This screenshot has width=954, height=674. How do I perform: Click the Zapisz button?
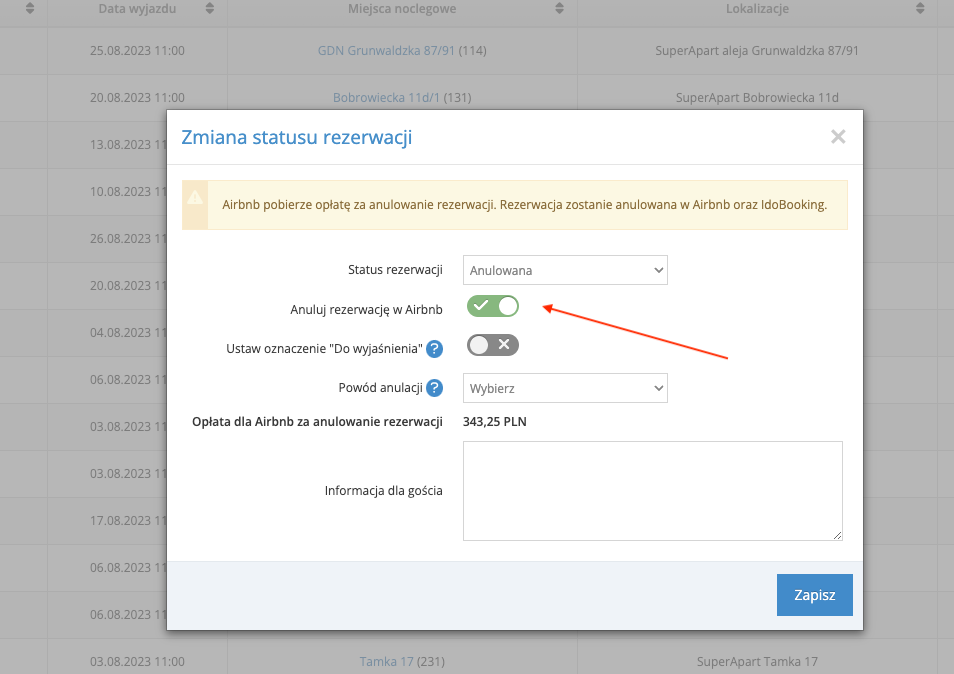click(814, 594)
